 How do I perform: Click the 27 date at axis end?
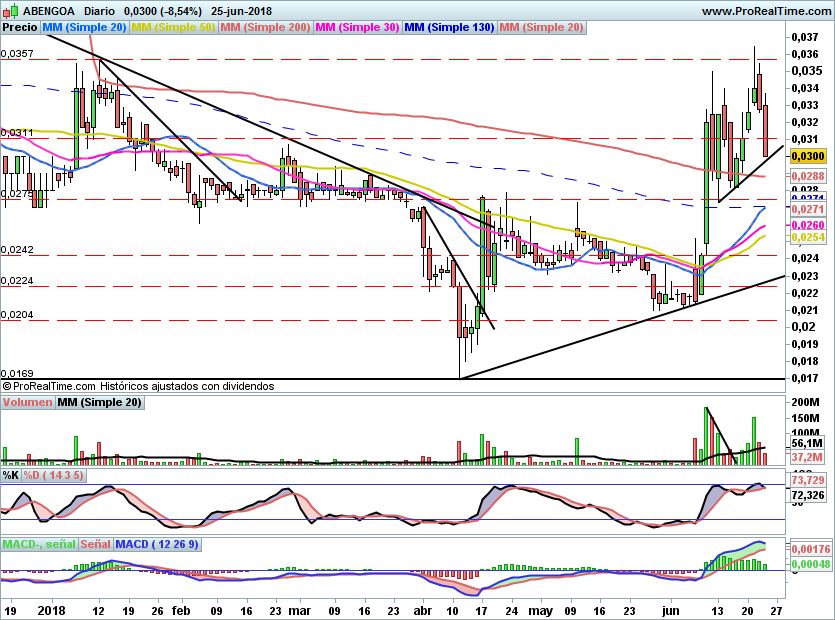776,610
